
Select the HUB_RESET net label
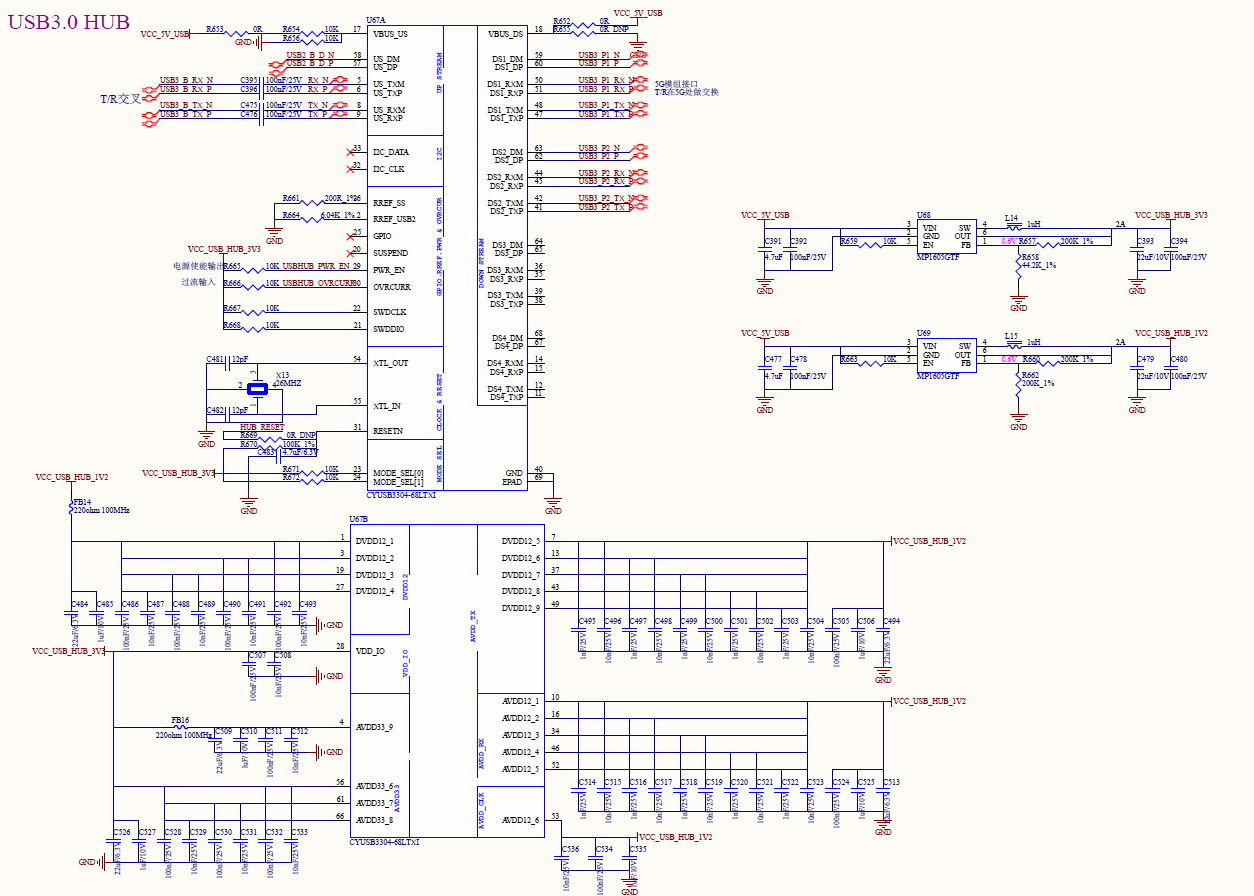tap(262, 427)
